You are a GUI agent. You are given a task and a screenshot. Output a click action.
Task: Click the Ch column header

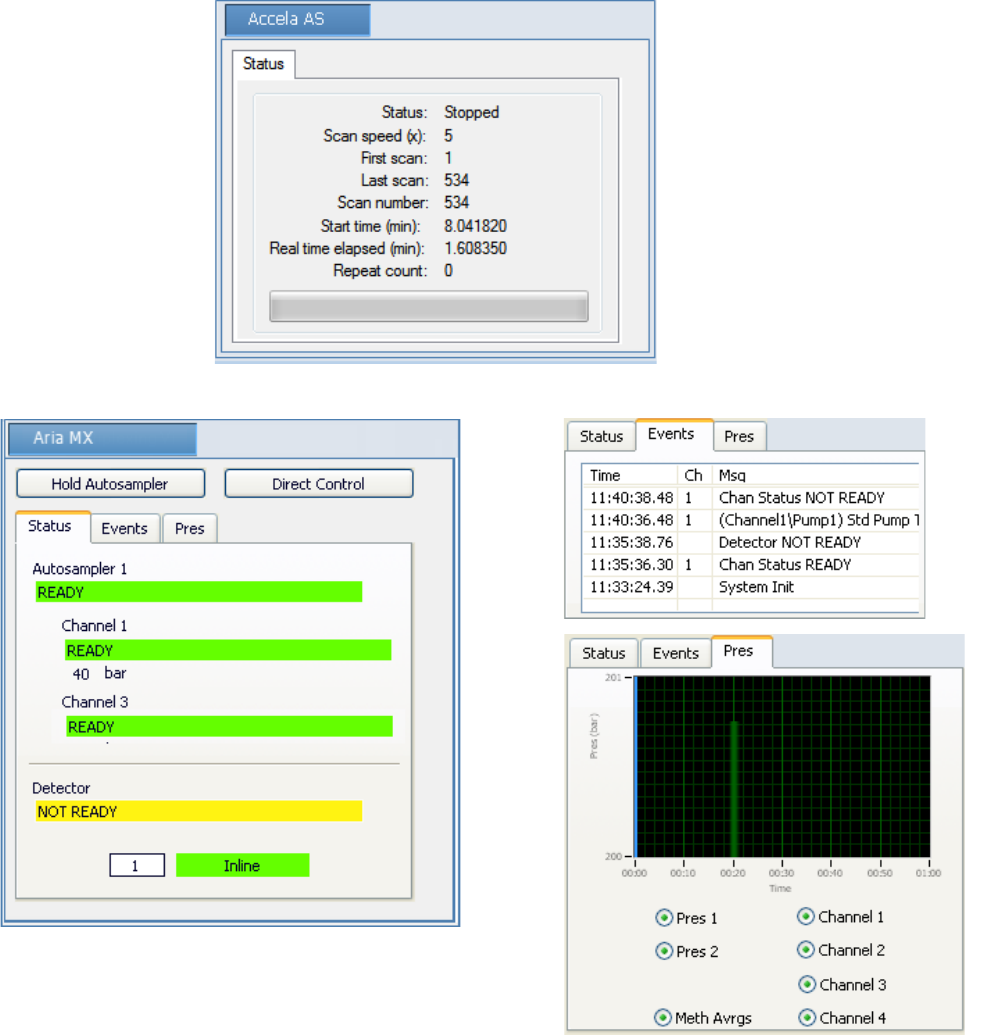[x=695, y=475]
